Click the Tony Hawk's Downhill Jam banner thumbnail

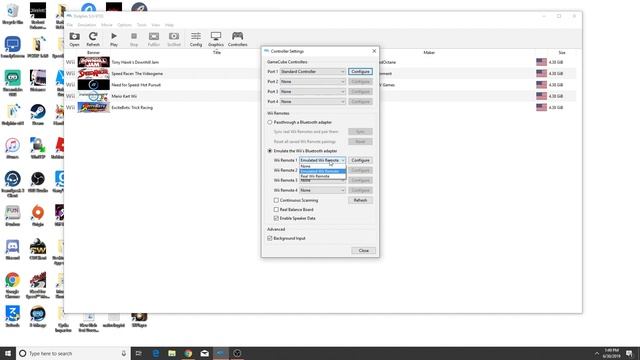(x=93, y=62)
